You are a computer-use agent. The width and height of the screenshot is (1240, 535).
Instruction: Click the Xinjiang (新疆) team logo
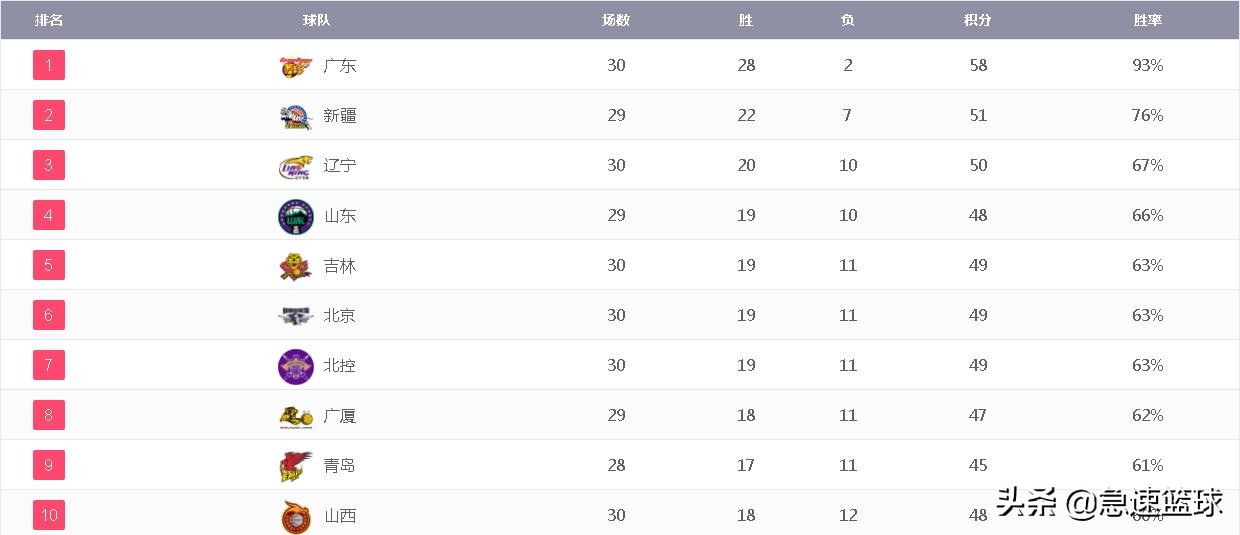click(x=295, y=116)
